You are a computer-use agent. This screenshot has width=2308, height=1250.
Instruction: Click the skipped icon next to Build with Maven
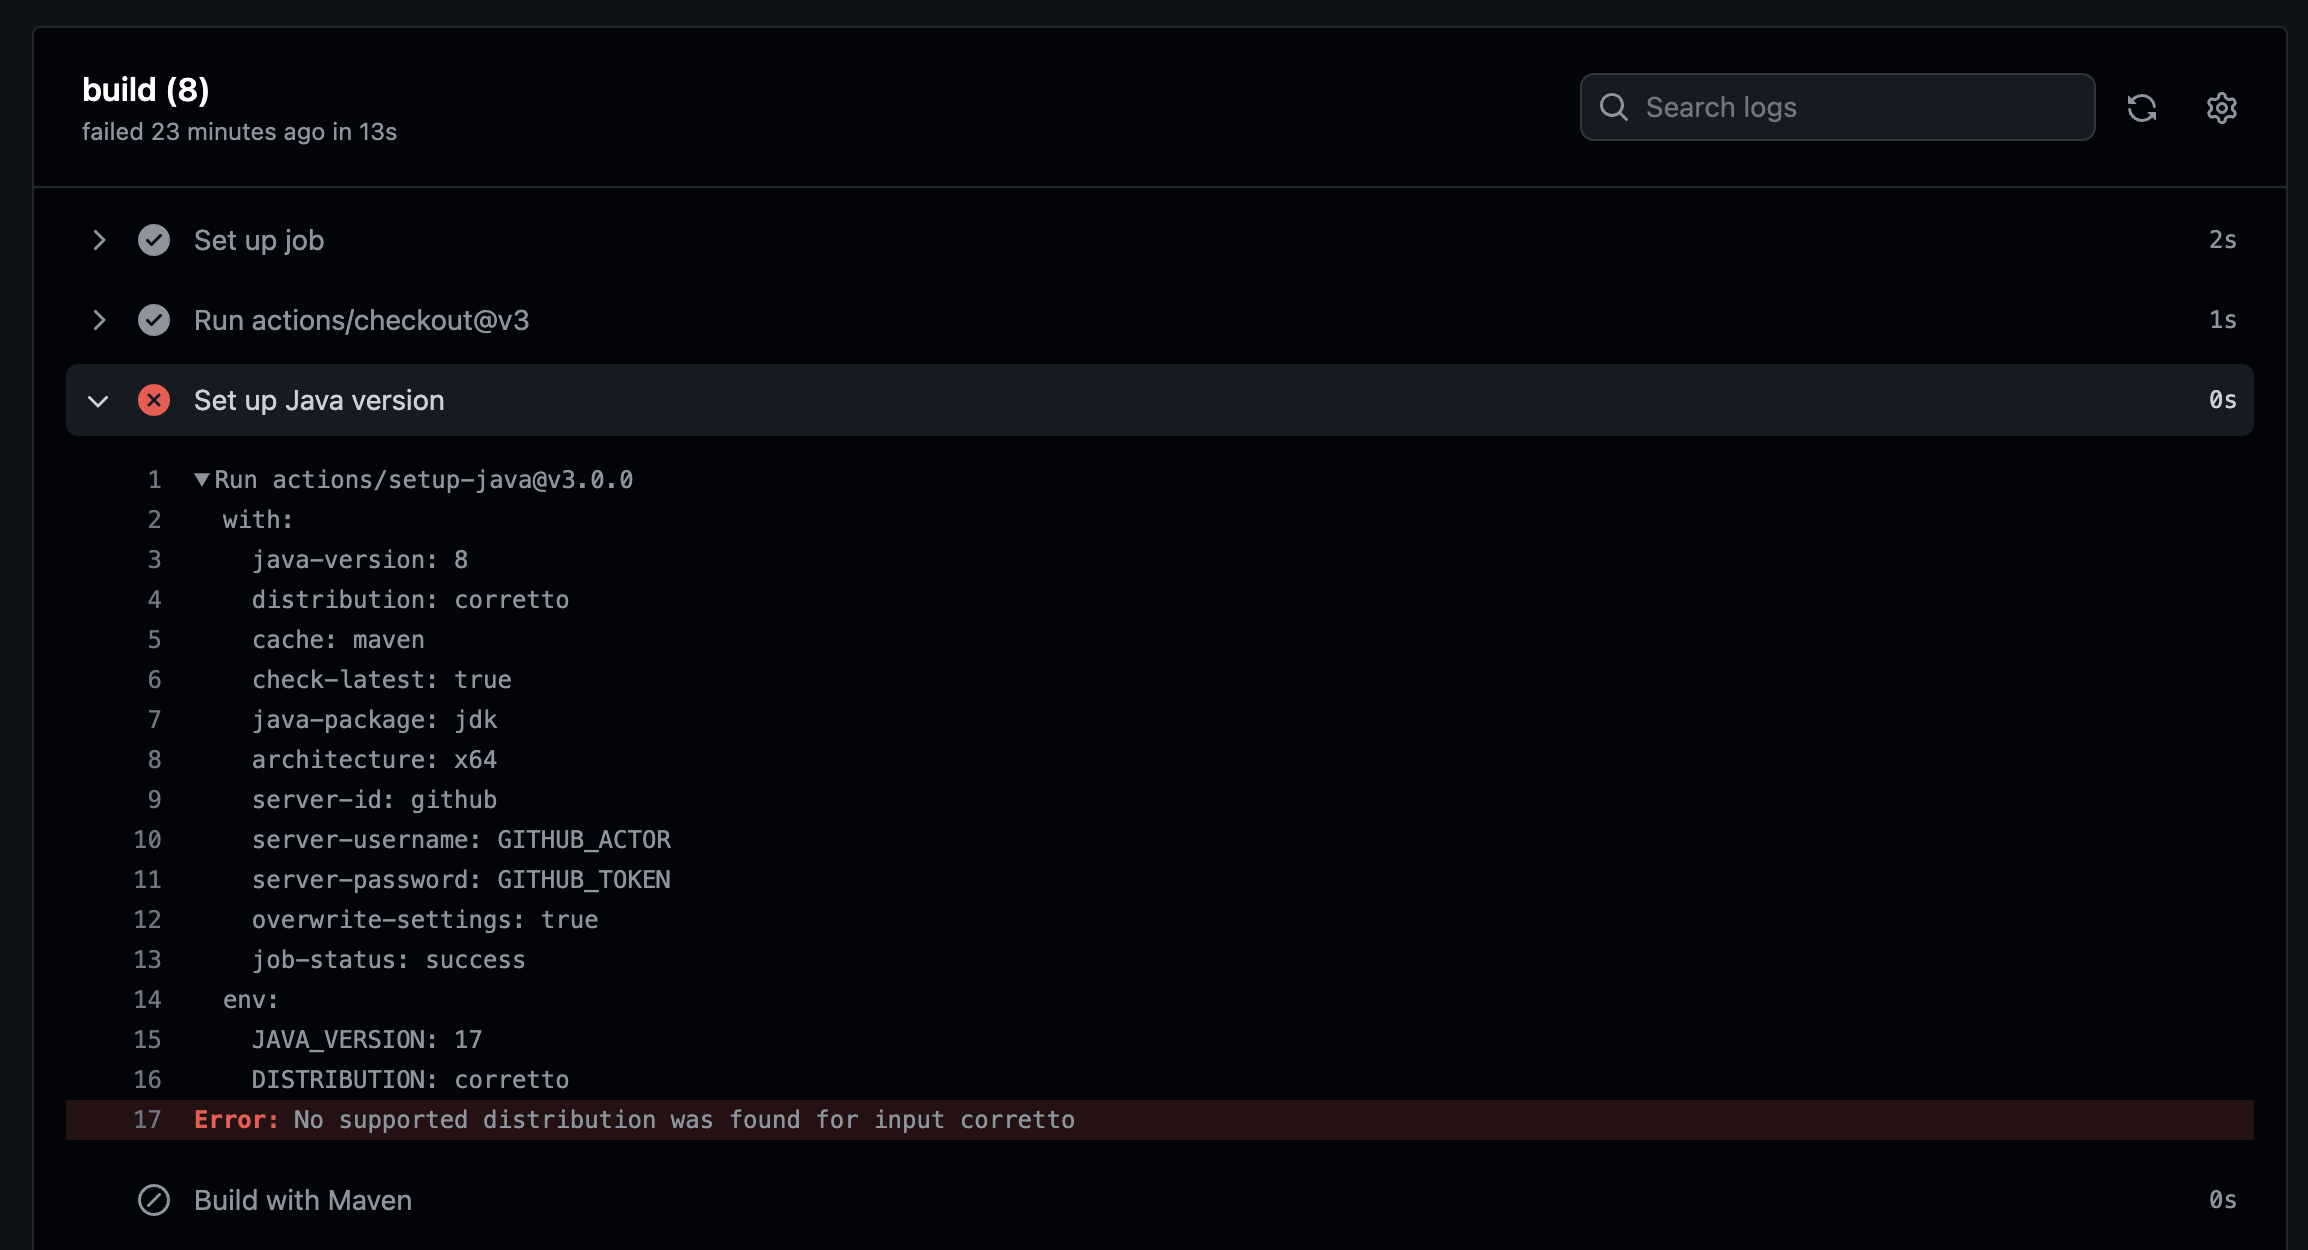[x=154, y=1200]
